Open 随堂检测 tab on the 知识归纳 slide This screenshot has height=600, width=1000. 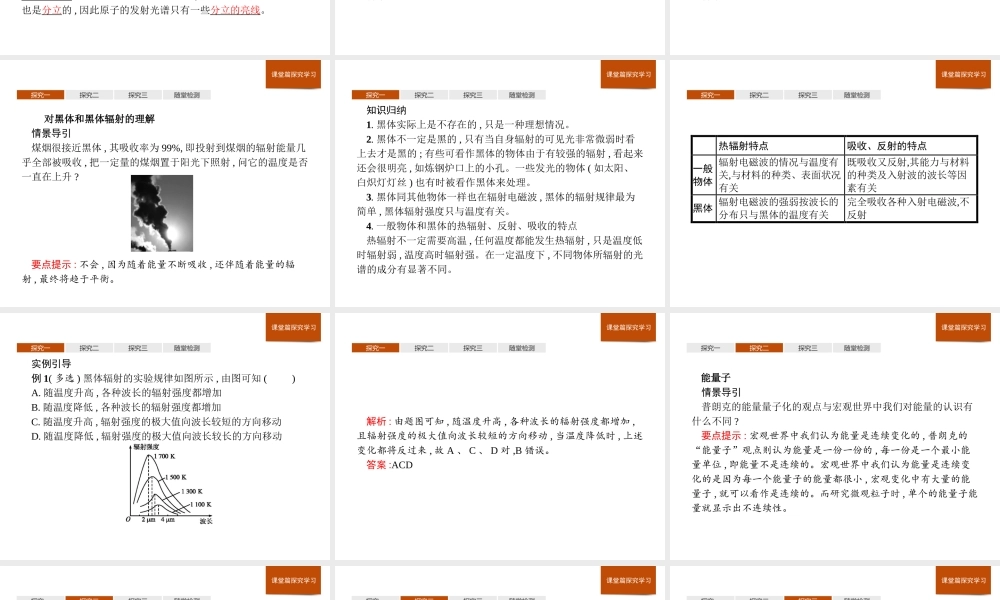pos(521,95)
